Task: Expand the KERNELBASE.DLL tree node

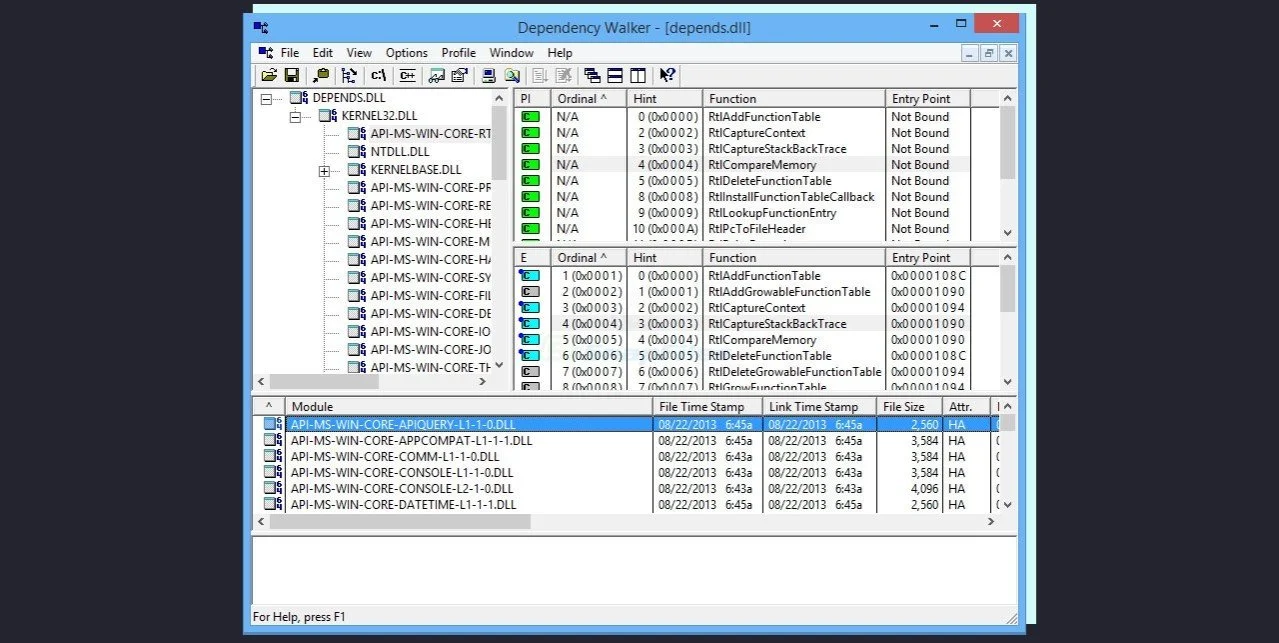Action: pyautogui.click(x=324, y=171)
